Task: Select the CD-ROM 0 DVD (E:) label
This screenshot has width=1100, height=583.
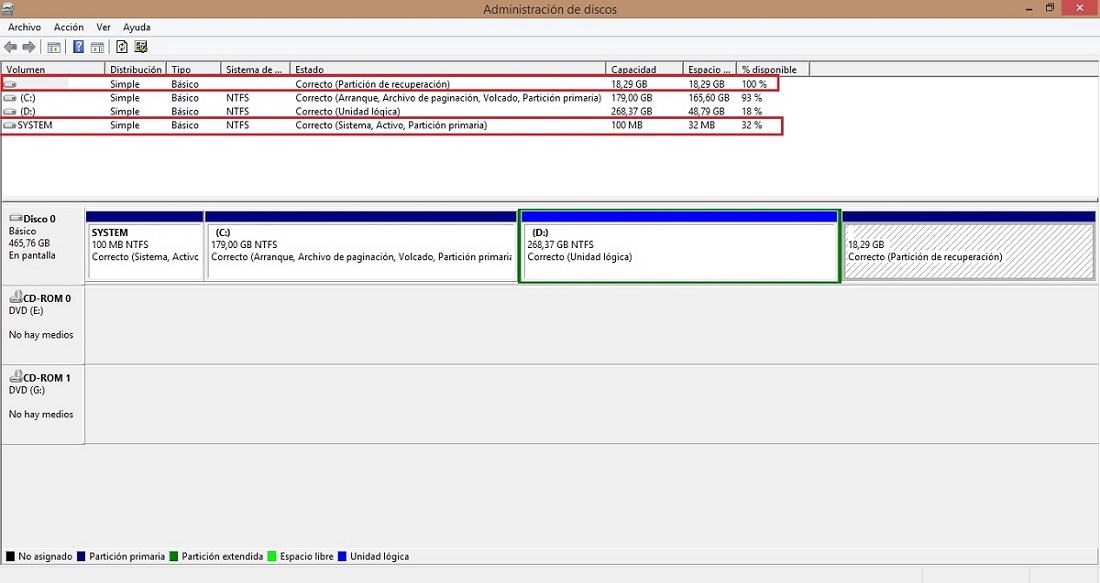Action: 43,323
